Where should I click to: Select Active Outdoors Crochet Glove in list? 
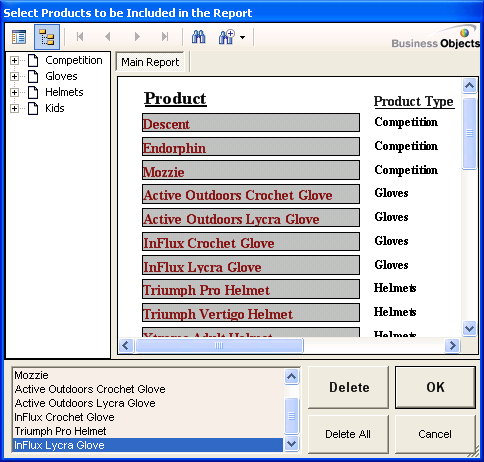[148, 389]
